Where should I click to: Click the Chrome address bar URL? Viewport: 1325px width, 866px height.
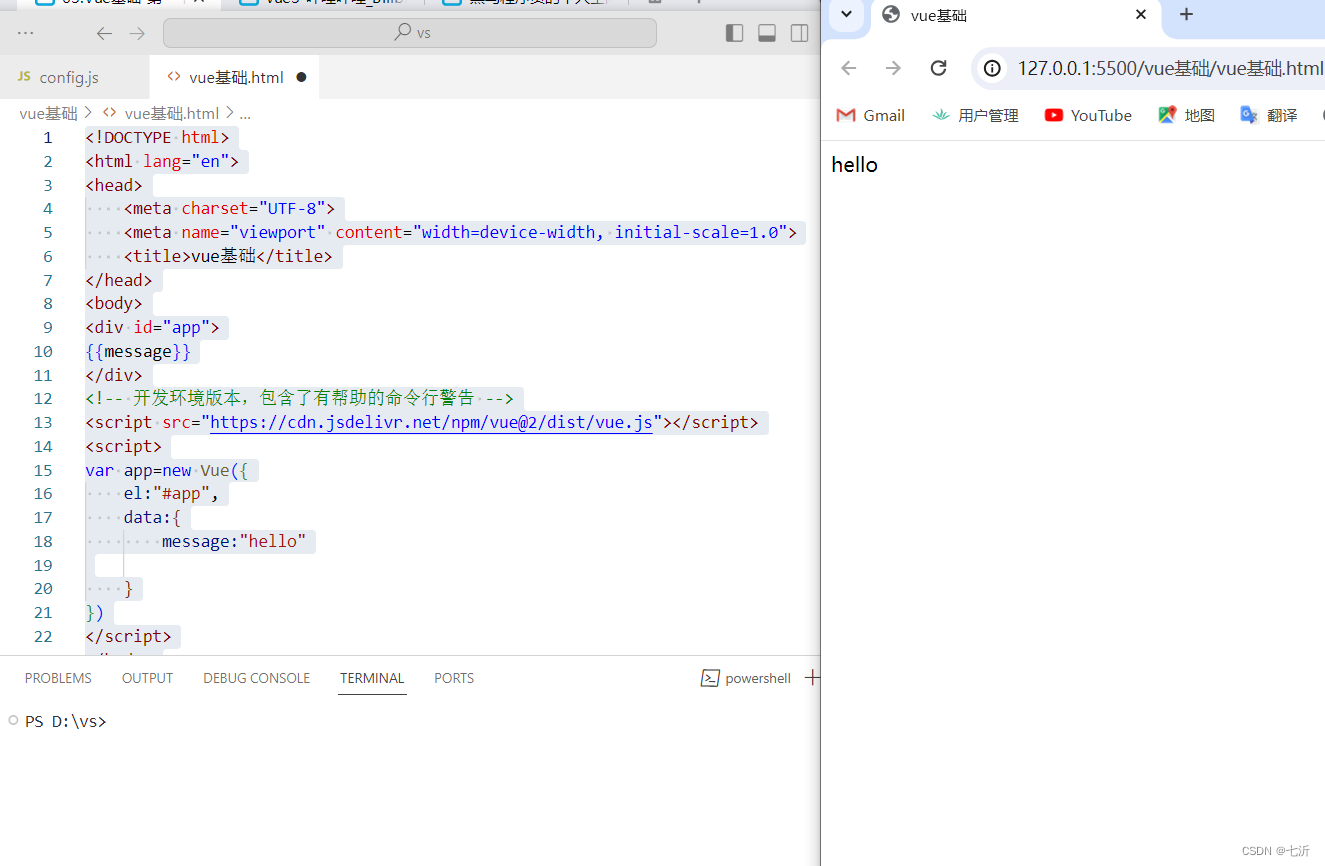[x=1170, y=68]
